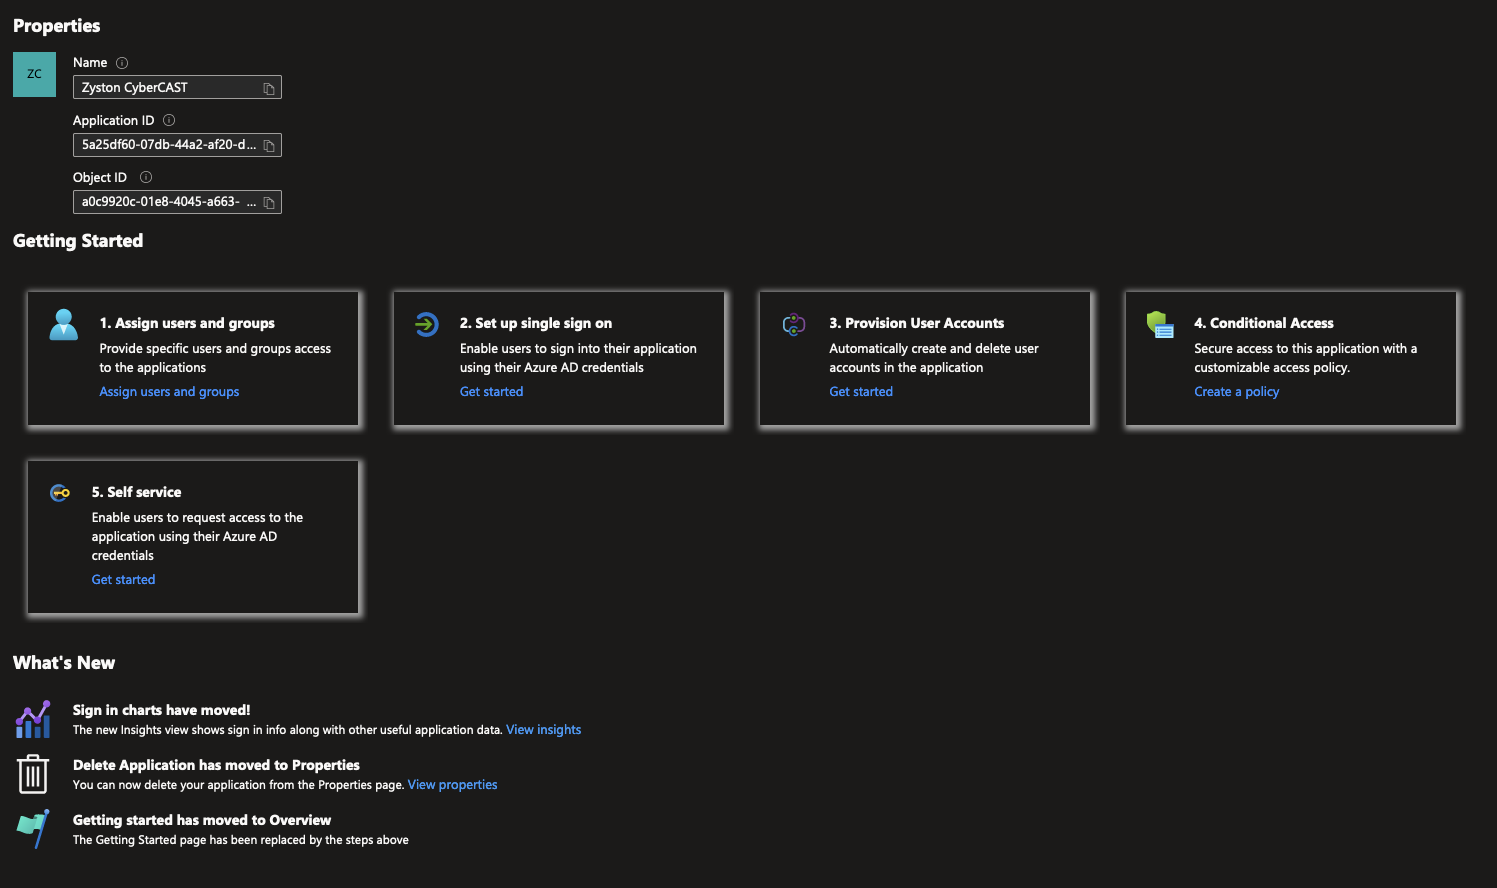Open View insights for sign-in charts
The width and height of the screenshot is (1497, 888).
pyautogui.click(x=543, y=729)
